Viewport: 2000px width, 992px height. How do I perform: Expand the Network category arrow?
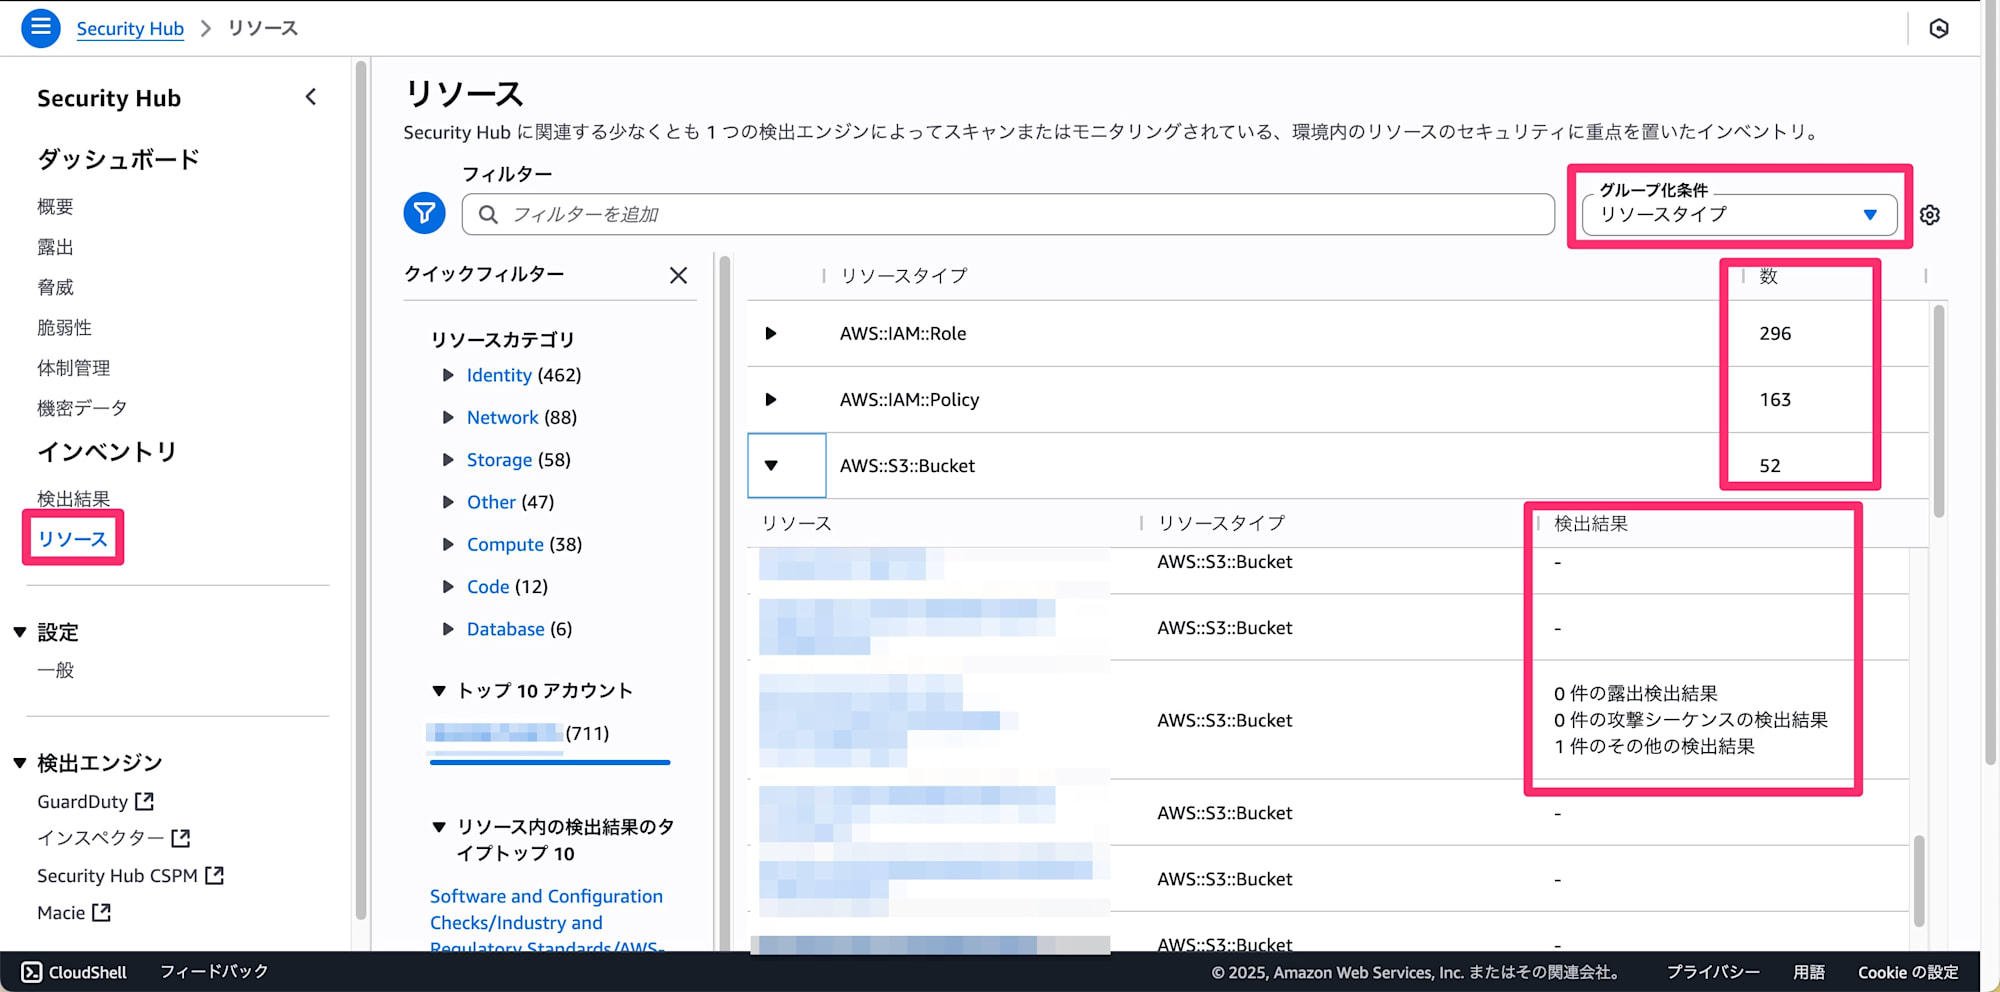click(x=448, y=417)
